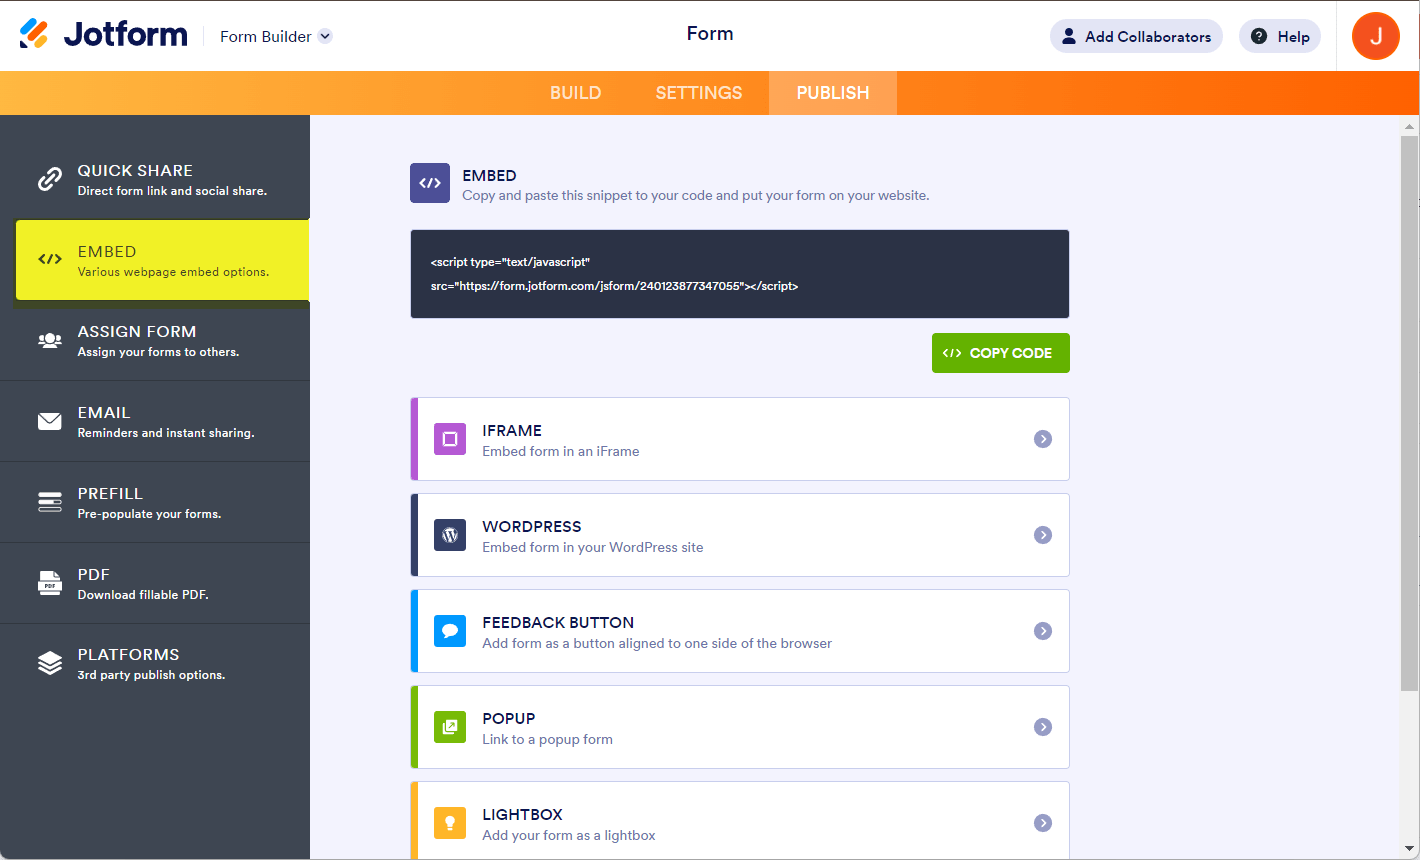1420x860 pixels.
Task: Expand the FEEDBACK BUTTON option chevron
Action: click(x=1043, y=631)
